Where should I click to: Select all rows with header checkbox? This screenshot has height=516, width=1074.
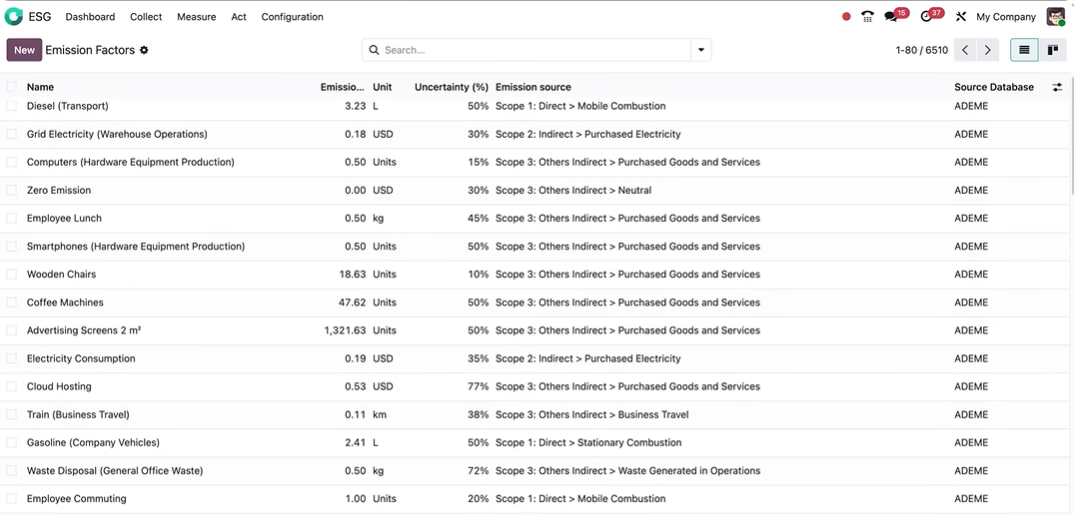pos(12,87)
